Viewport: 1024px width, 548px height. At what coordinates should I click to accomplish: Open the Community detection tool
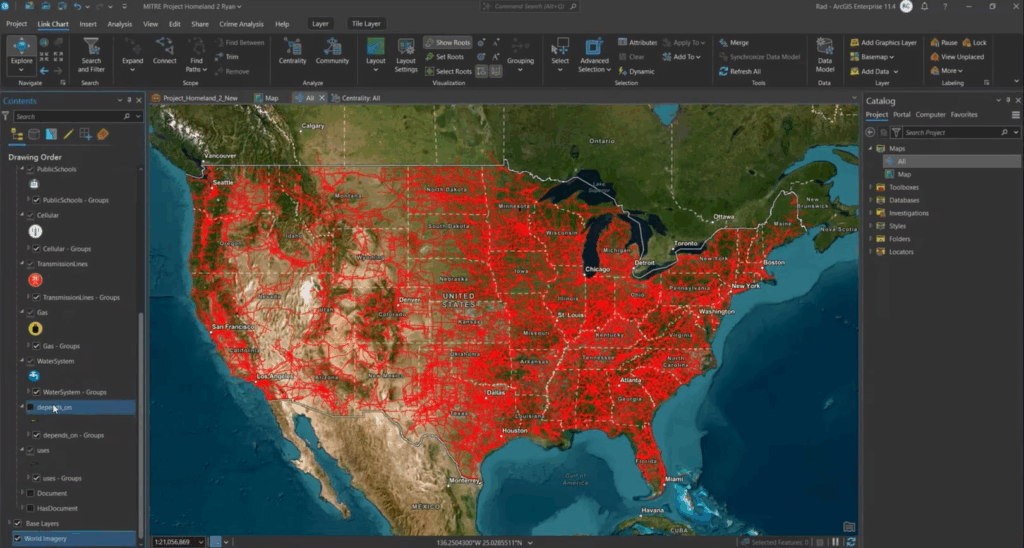coord(332,51)
